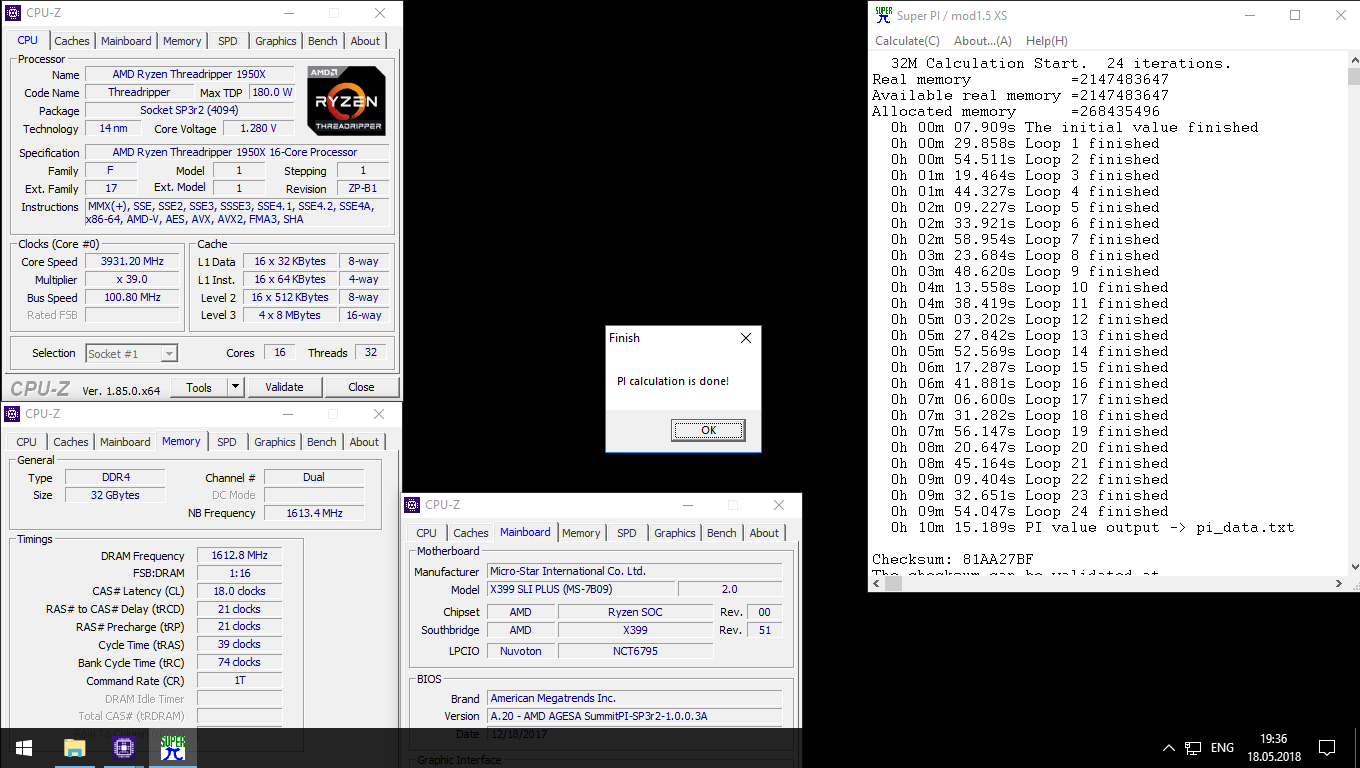Image resolution: width=1360 pixels, height=768 pixels.
Task: Click the Bus Speed value 100.80 MHz
Action: pos(131,297)
